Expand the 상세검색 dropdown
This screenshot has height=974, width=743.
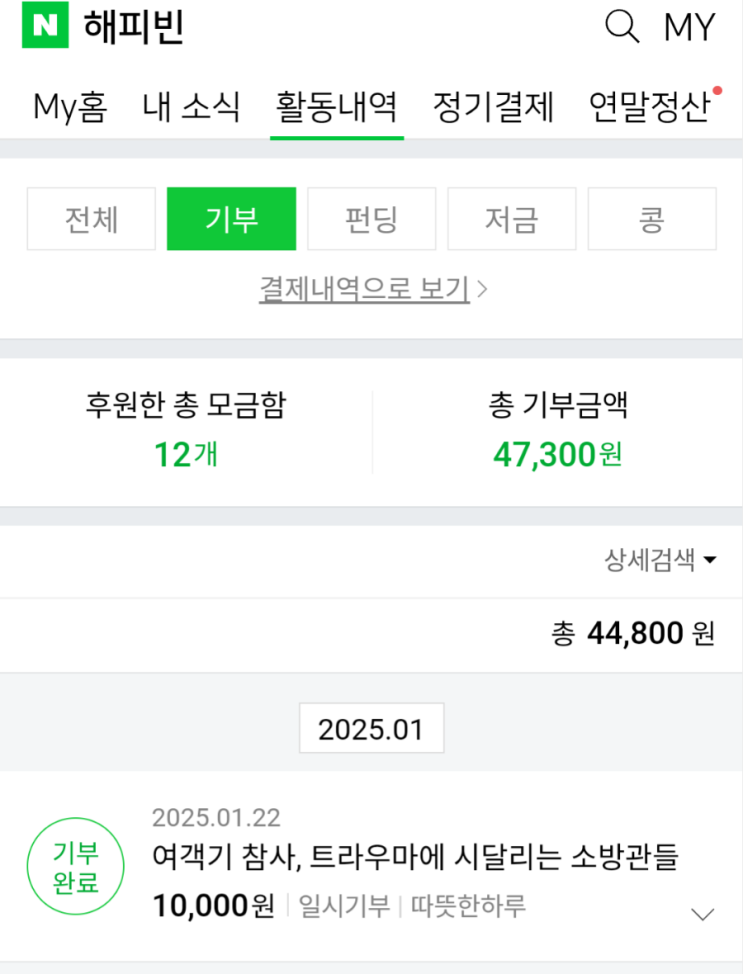(x=660, y=560)
